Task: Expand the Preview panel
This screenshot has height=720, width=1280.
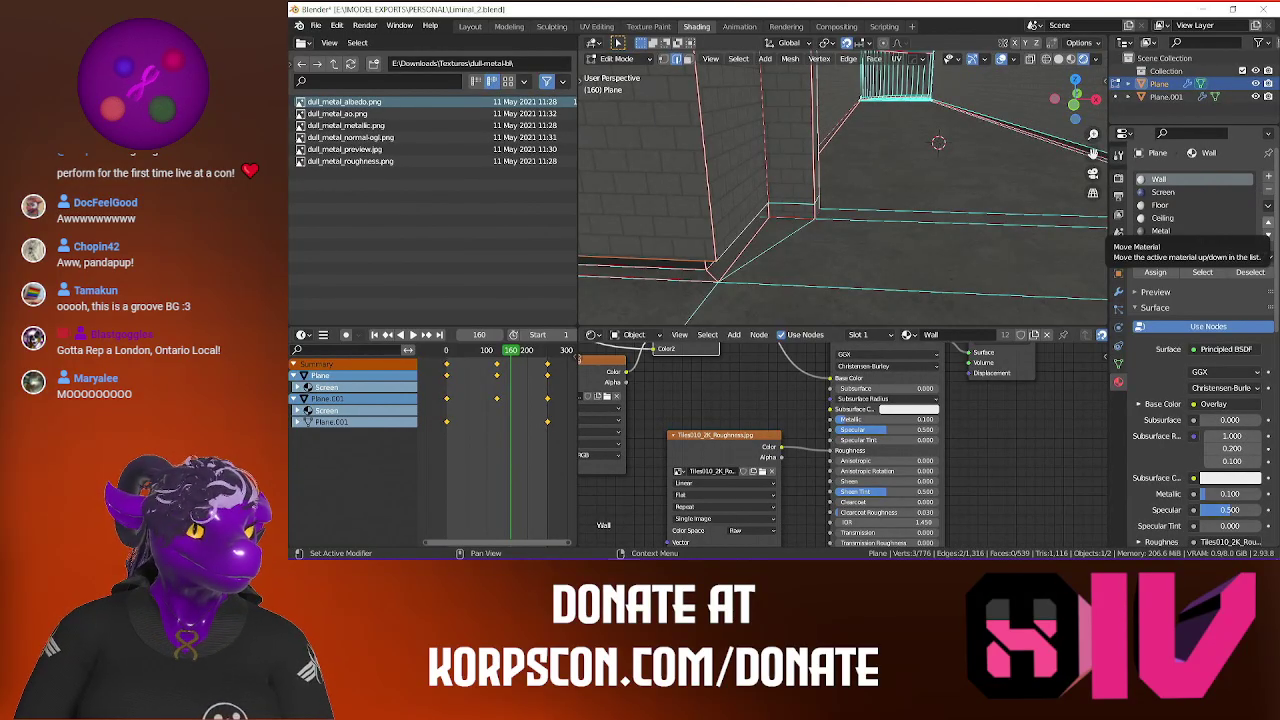Action: [1155, 292]
